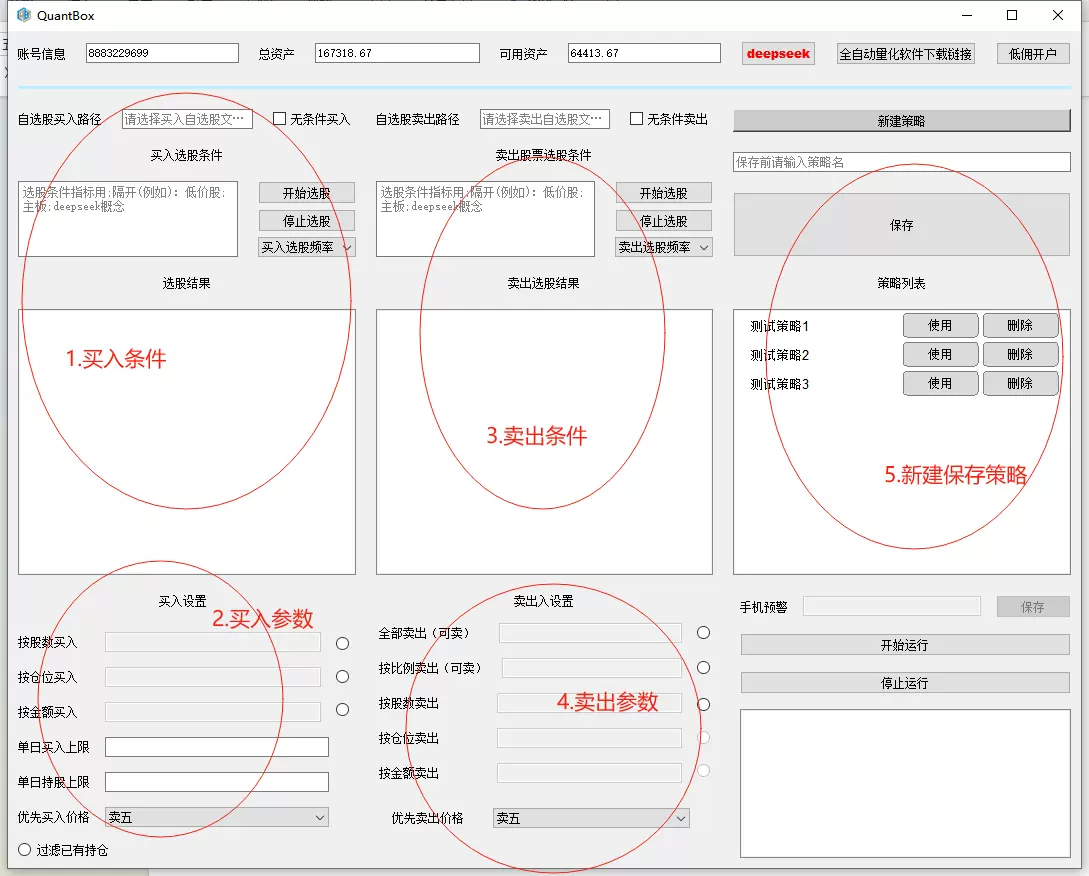Start stock selection with the buy-side 开始选股 button

point(307,192)
